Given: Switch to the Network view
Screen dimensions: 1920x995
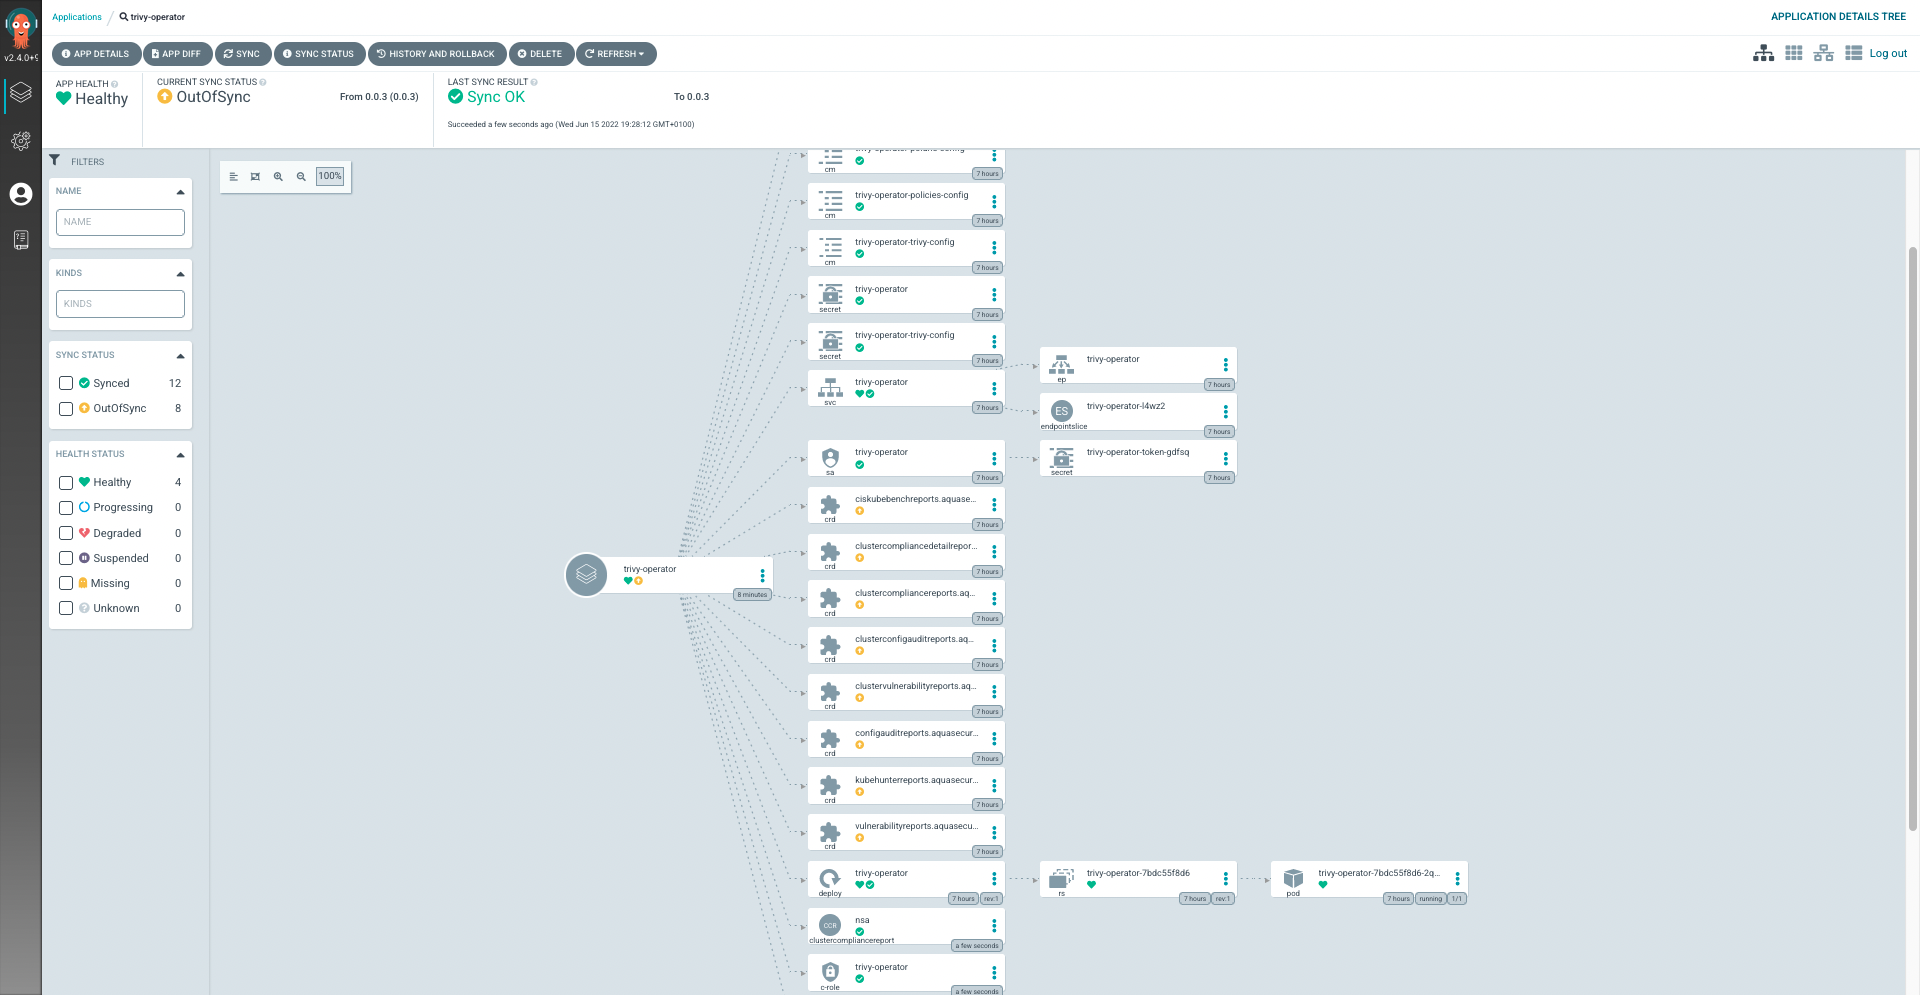Looking at the screenshot, I should pos(1823,52).
